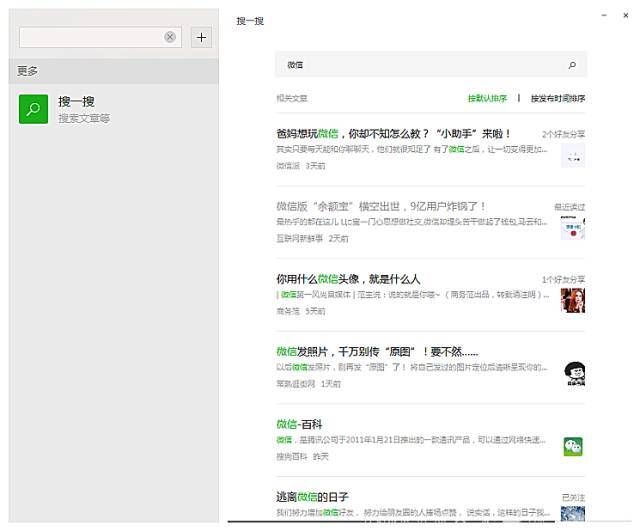Click the summary text of 微信头像 article

click(413, 294)
